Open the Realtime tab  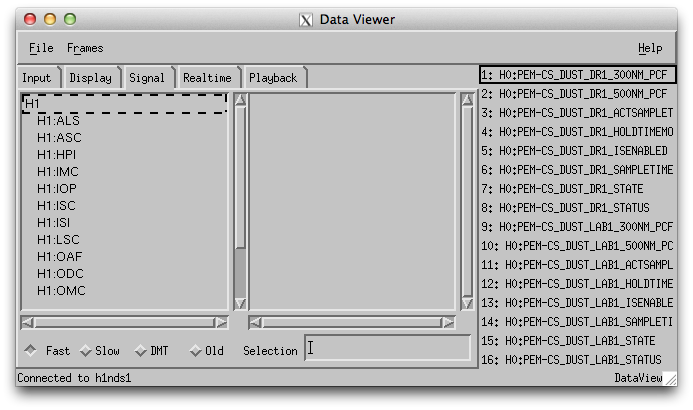tap(207, 78)
